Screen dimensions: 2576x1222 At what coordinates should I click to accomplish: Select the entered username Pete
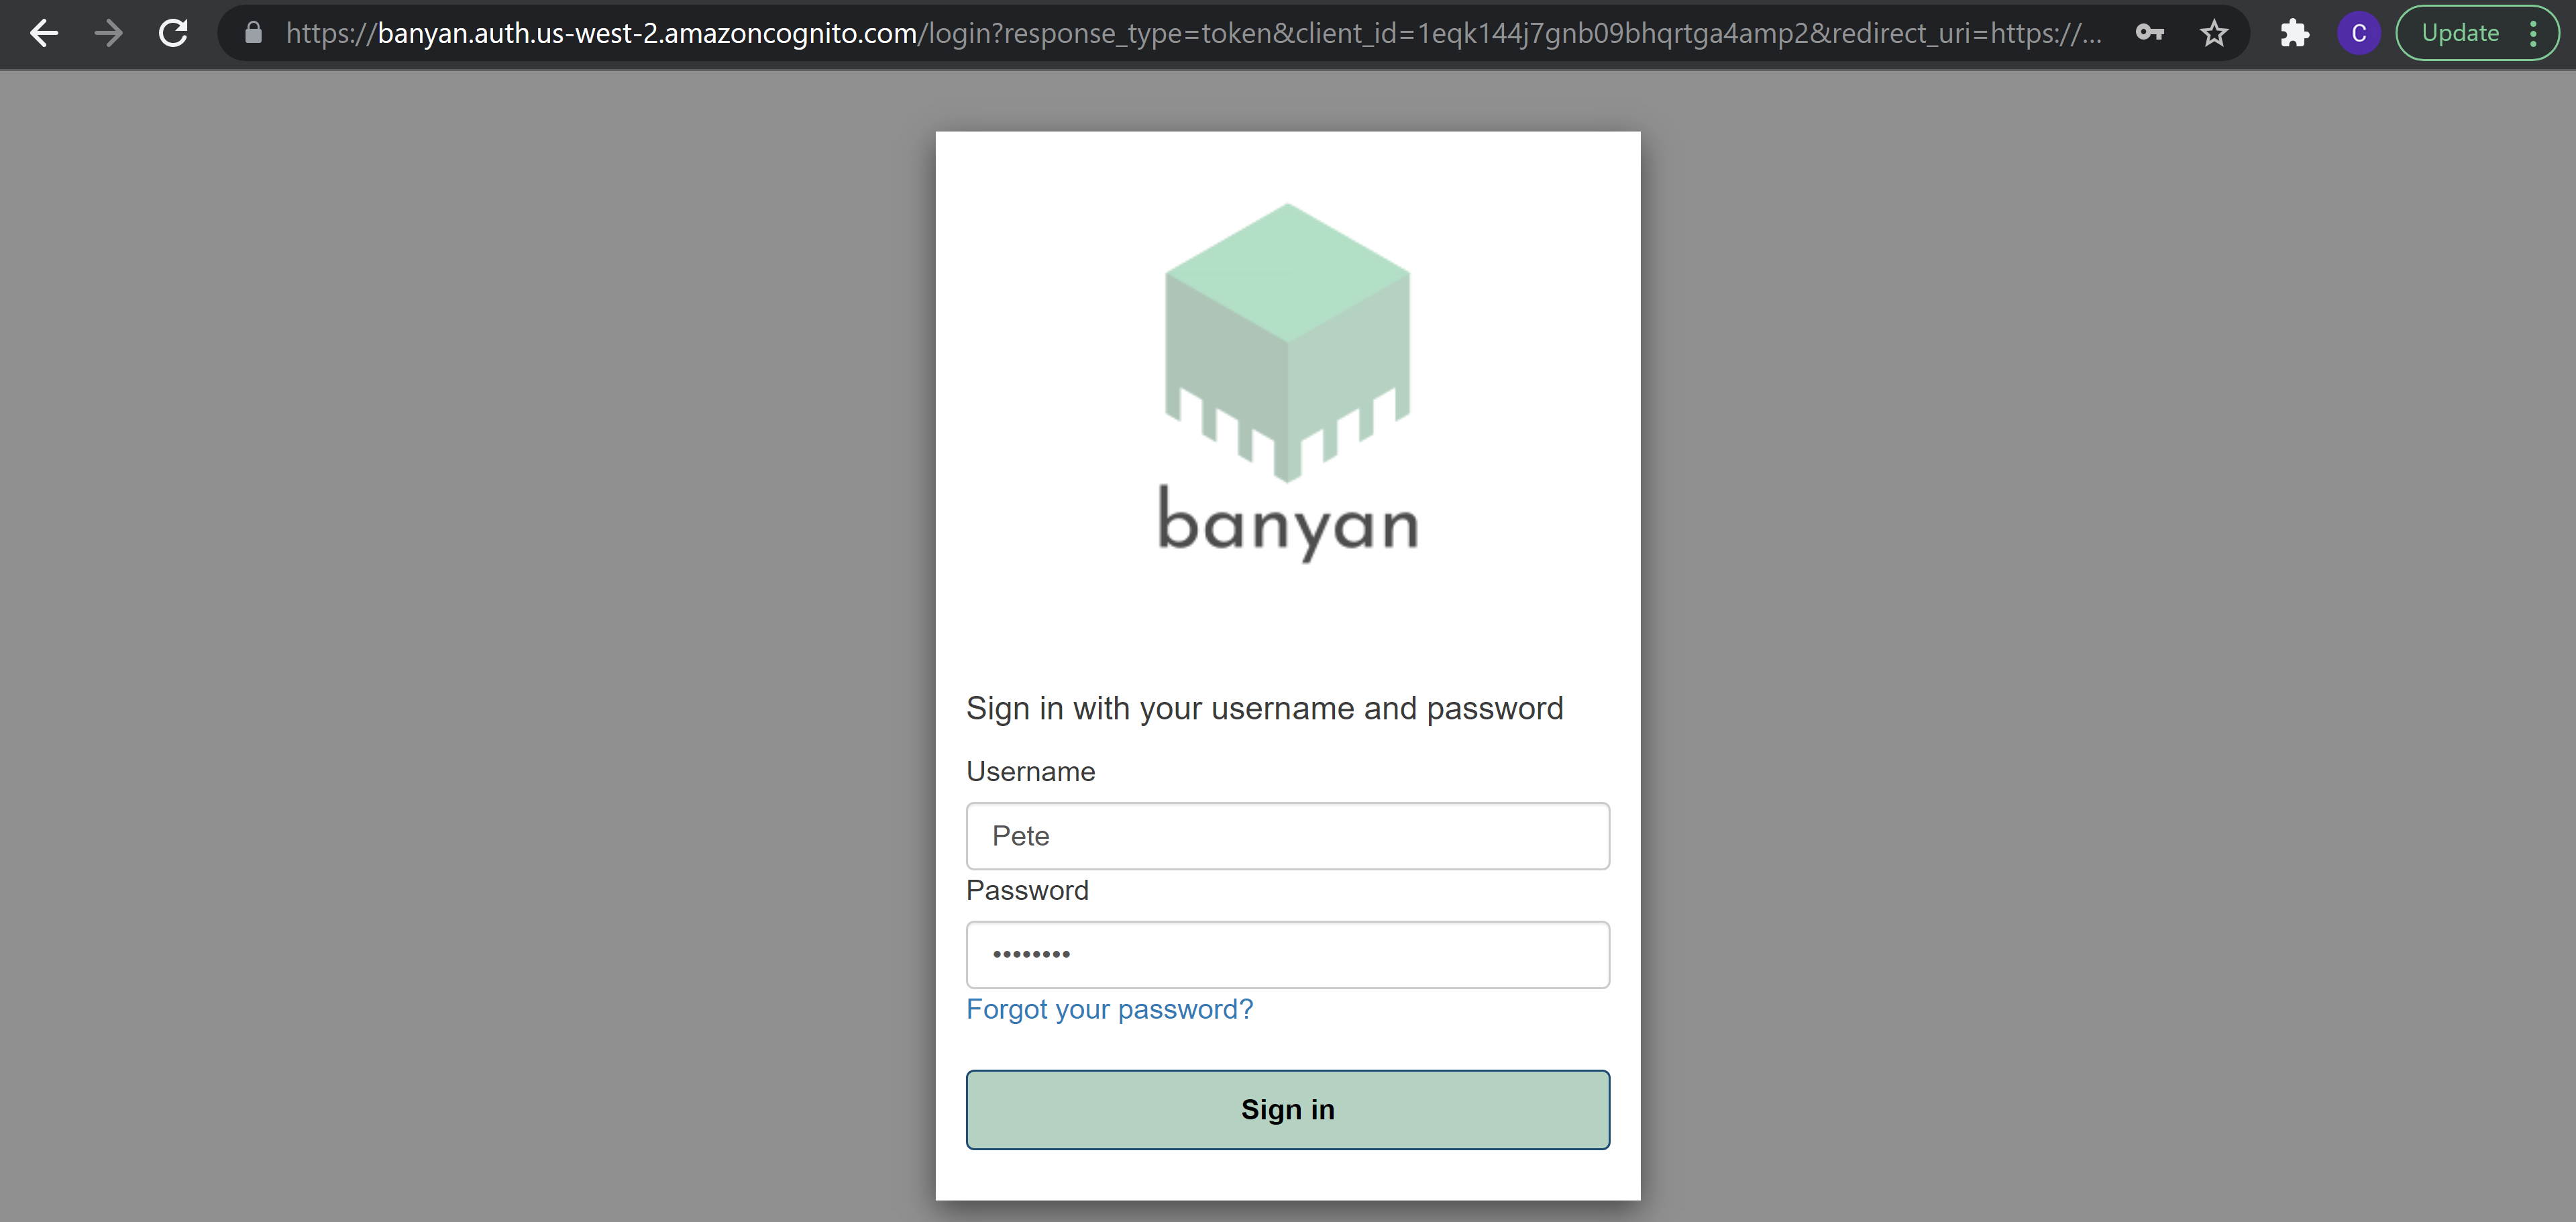pyautogui.click(x=1020, y=836)
